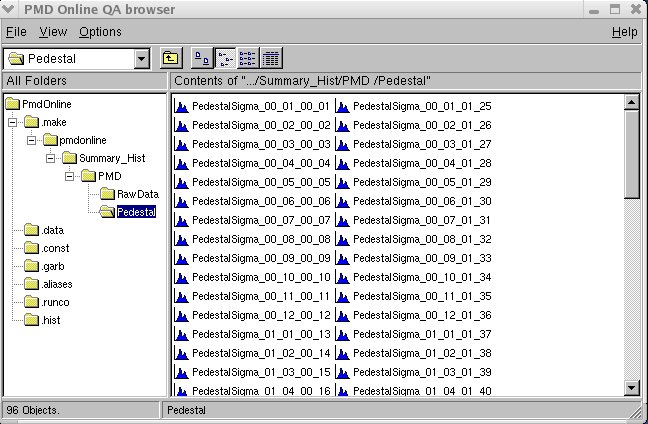Click the PMD folder icon
Image resolution: width=648 pixels, height=424 pixels.
coord(88,176)
